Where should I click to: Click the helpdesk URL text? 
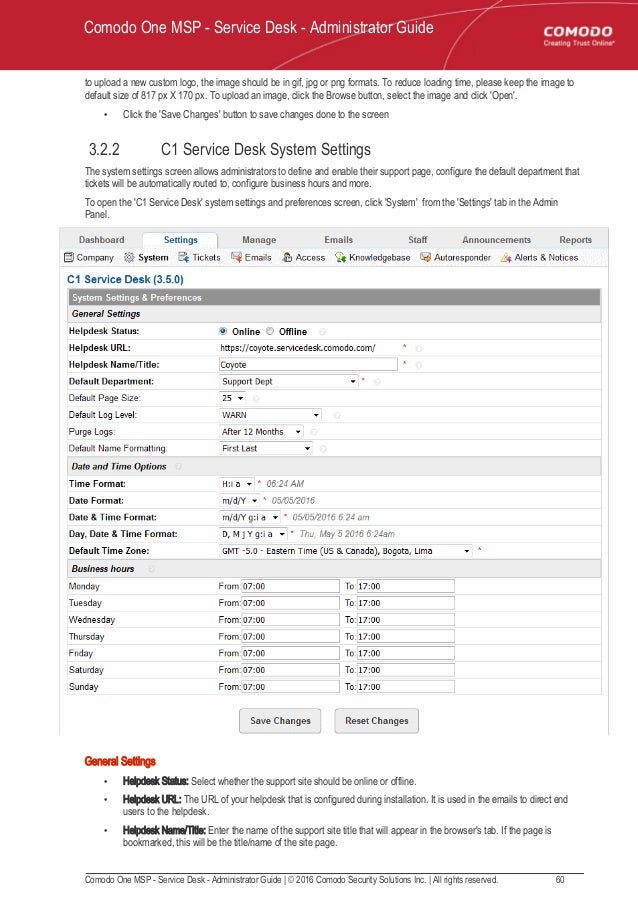[298, 348]
